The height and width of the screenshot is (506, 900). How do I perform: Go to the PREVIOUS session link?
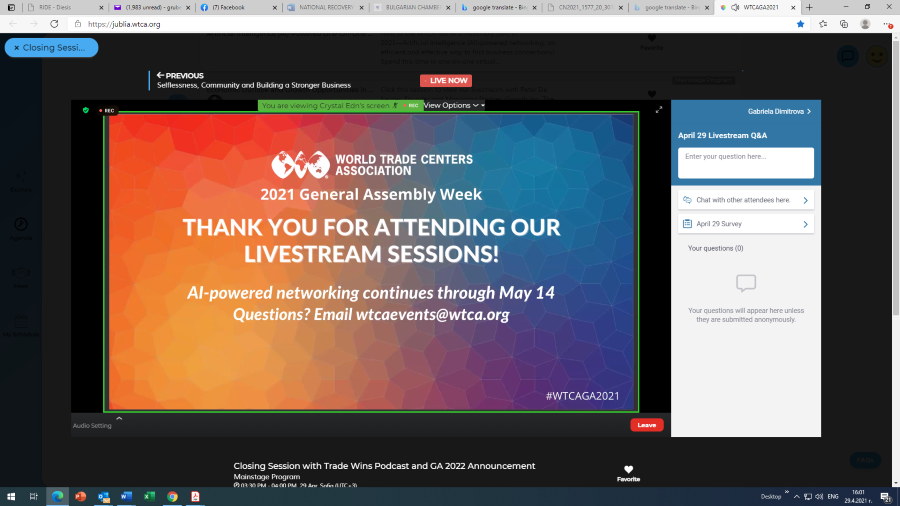(180, 76)
